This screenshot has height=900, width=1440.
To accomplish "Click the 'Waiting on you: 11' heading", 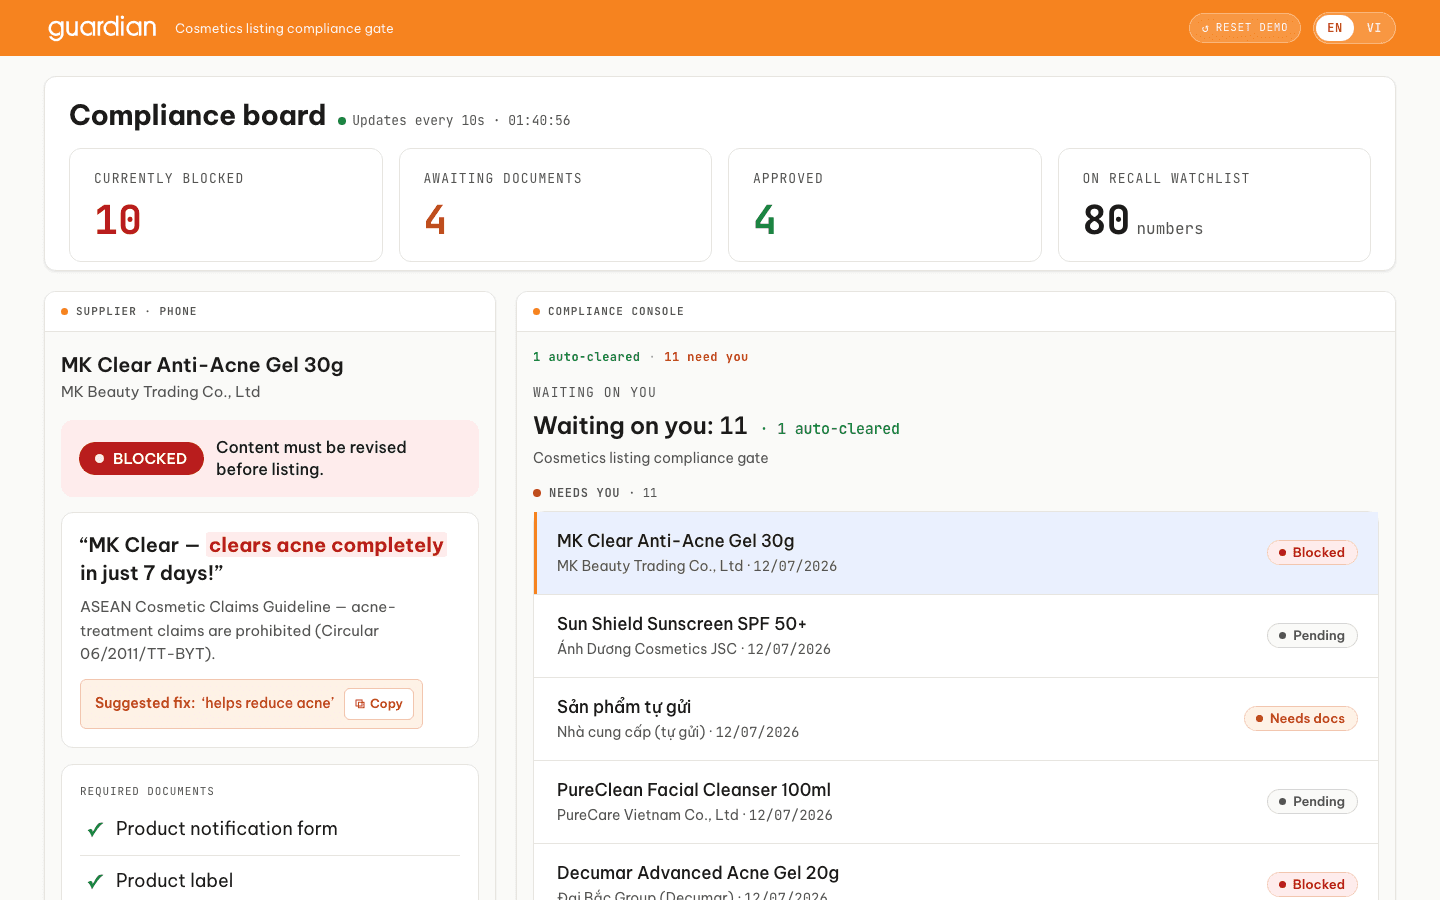I will 640,426.
